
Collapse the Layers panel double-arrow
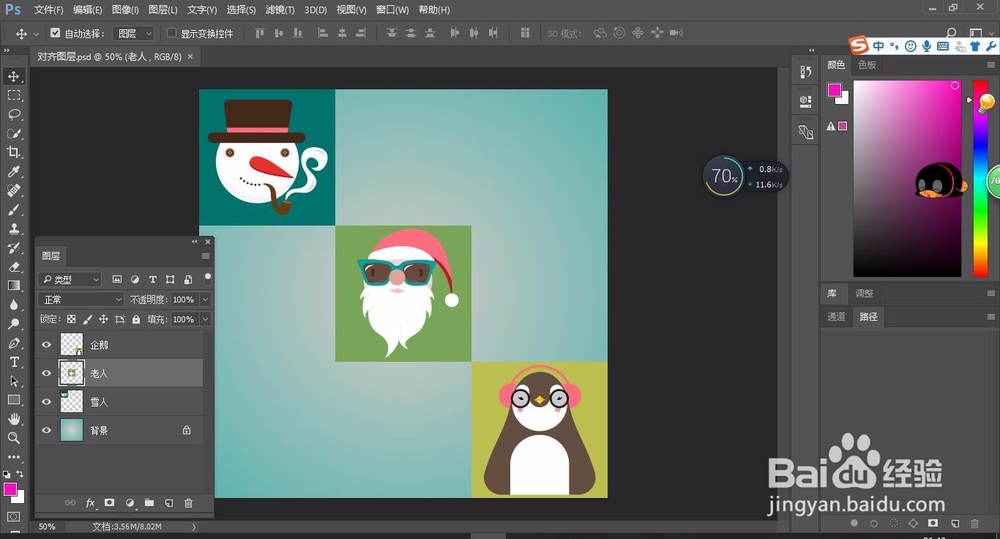click(195, 241)
